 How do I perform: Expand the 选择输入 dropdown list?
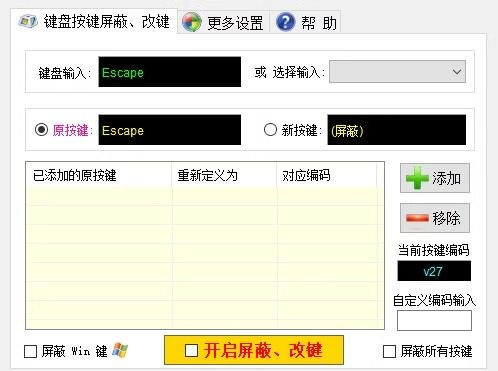click(397, 72)
